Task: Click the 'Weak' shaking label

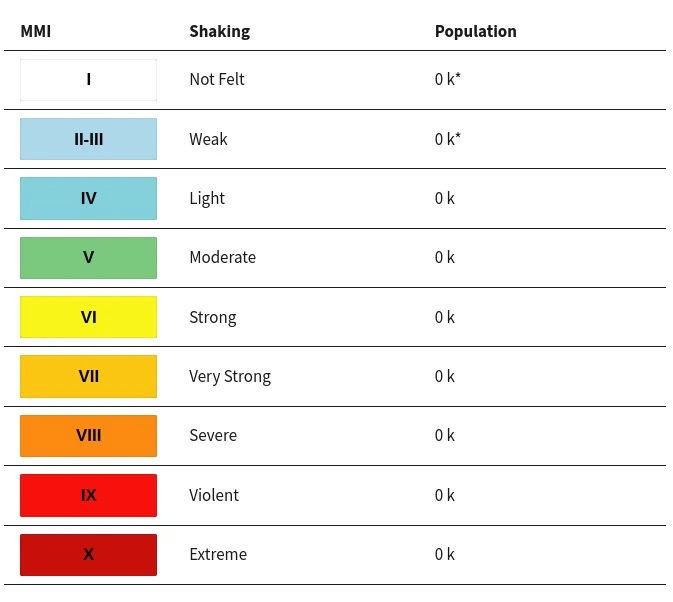Action: (x=208, y=139)
